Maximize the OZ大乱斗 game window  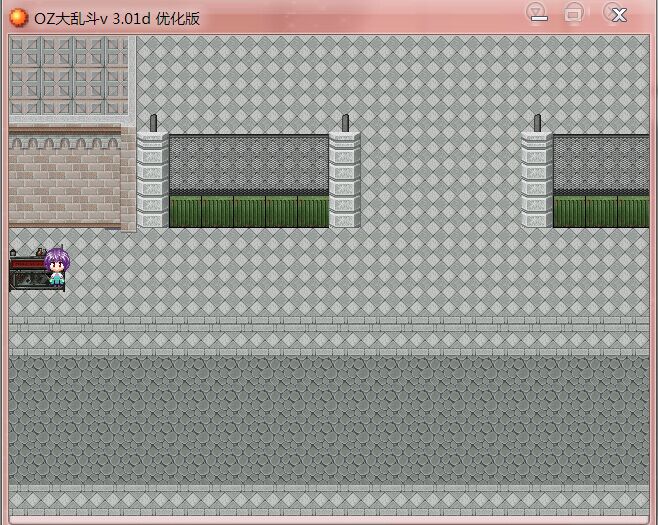point(574,12)
